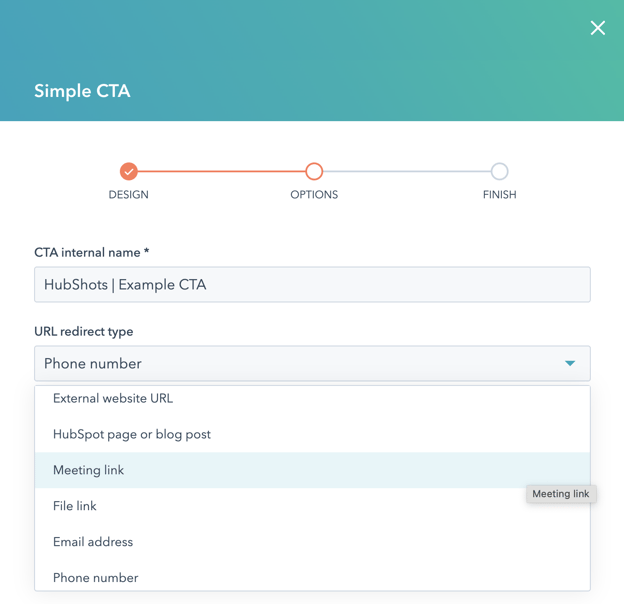Select Email address redirect type
624x604 pixels.
point(93,542)
